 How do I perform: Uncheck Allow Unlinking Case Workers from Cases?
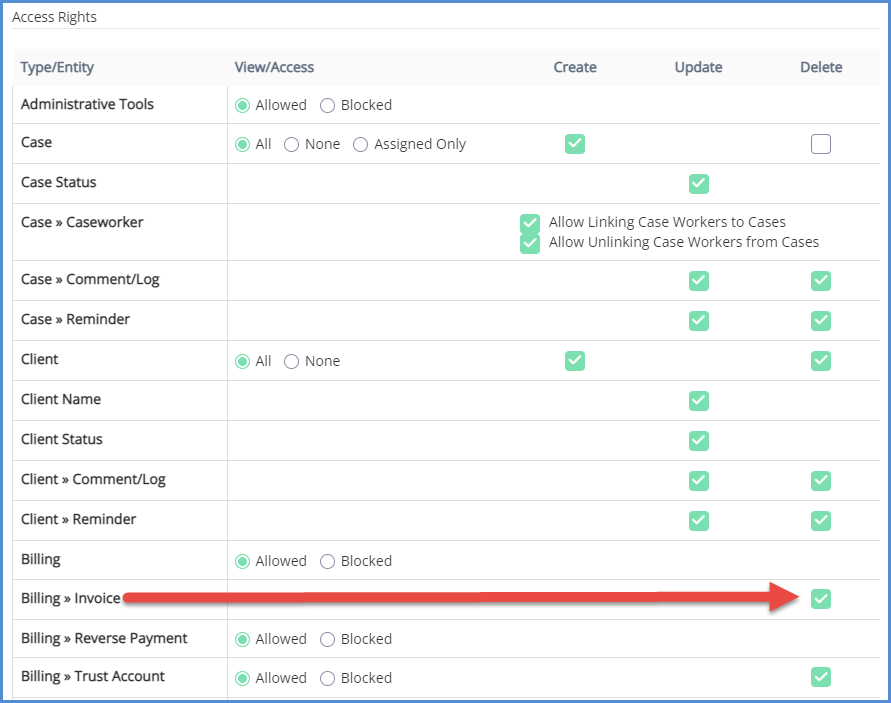tap(530, 243)
